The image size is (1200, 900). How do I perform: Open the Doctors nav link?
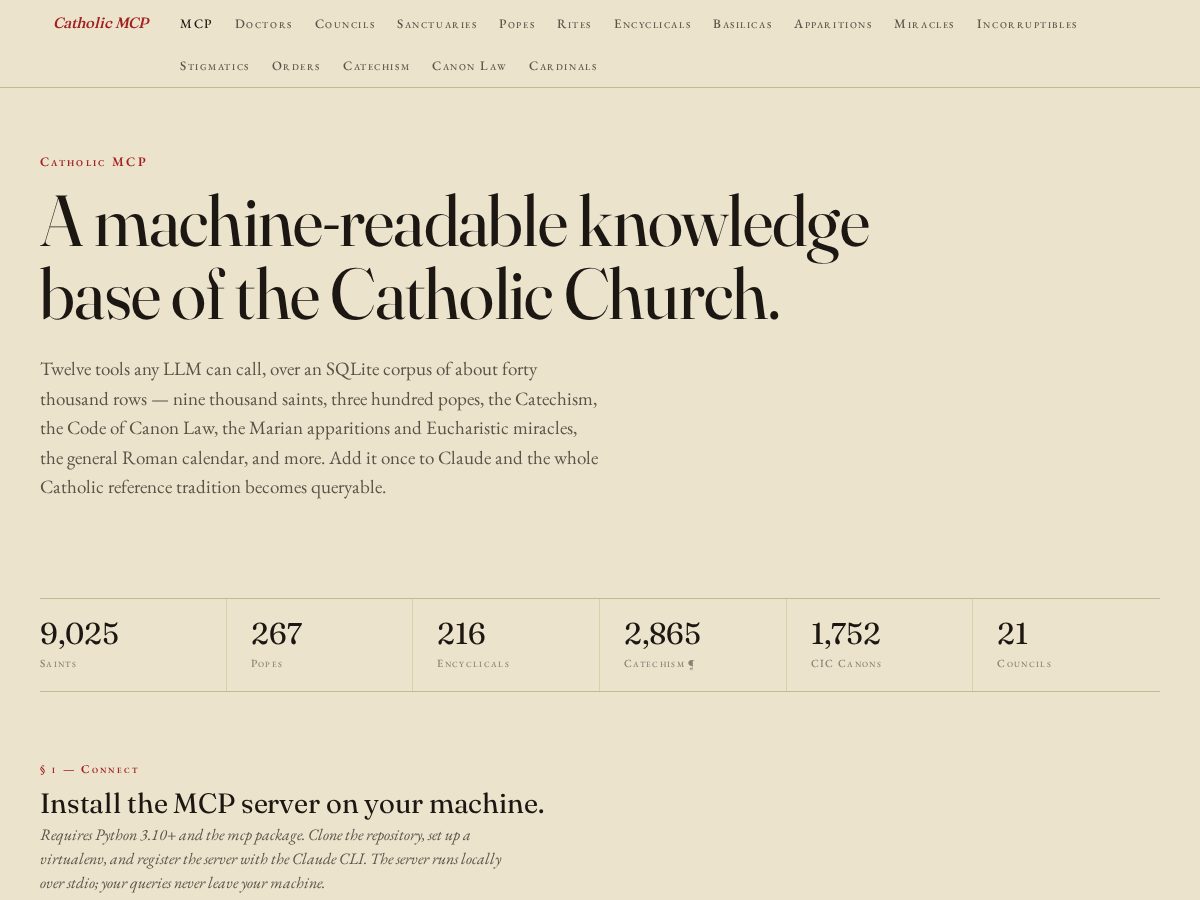point(264,24)
